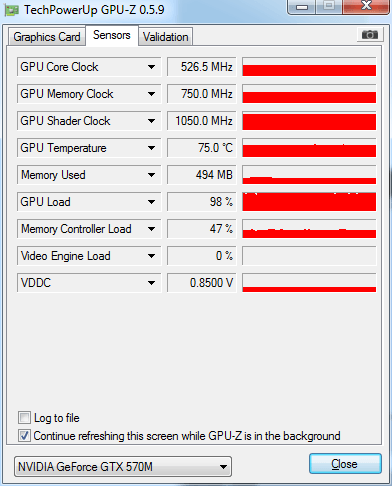Click the Memory Controller Load graph
Image resolution: width=392 pixels, height=486 pixels.
coord(309,229)
